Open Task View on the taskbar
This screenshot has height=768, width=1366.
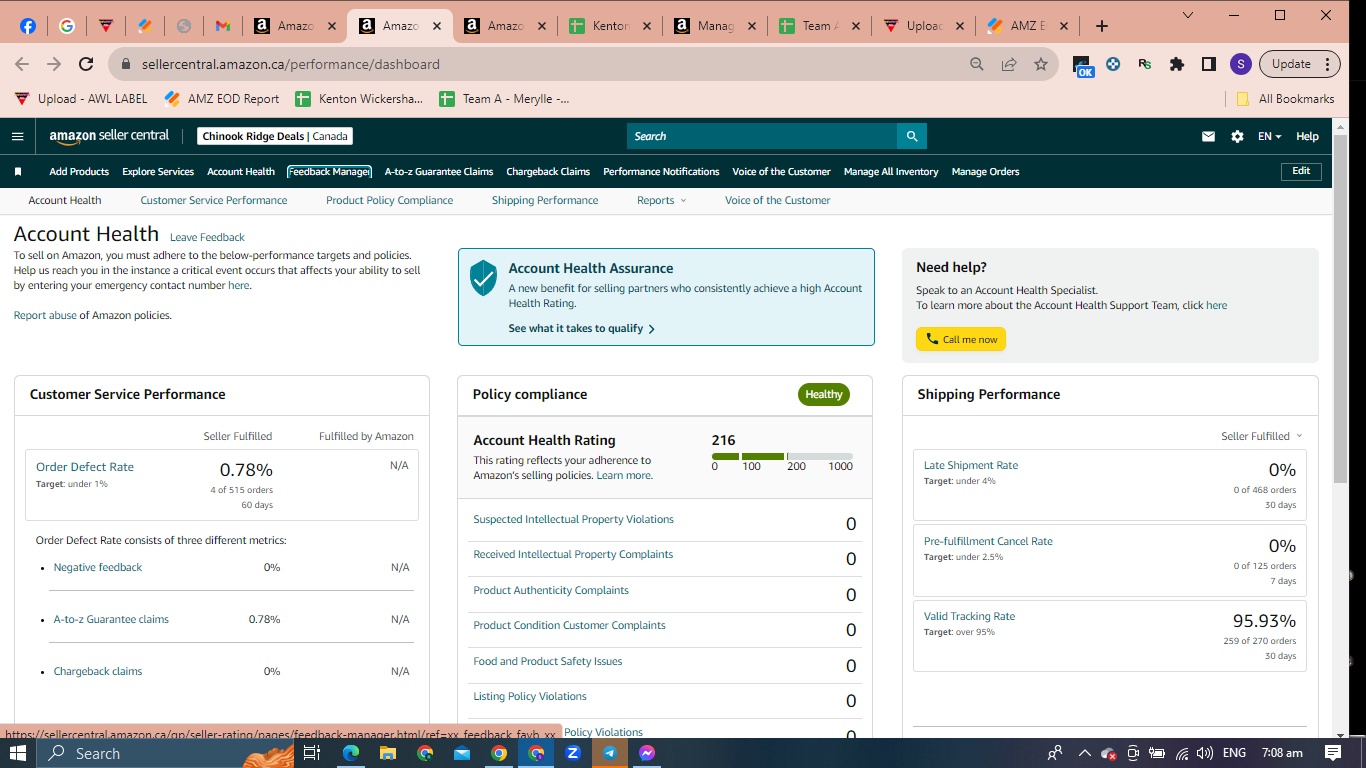click(311, 753)
